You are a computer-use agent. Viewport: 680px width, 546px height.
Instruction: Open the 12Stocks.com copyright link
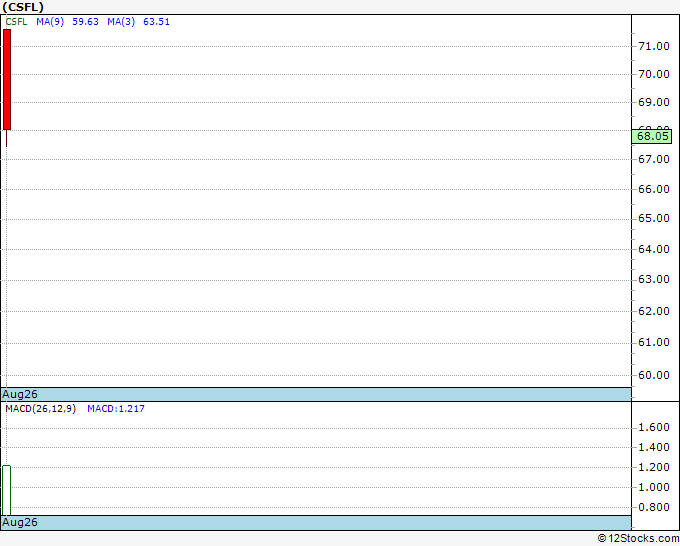[x=638, y=538]
